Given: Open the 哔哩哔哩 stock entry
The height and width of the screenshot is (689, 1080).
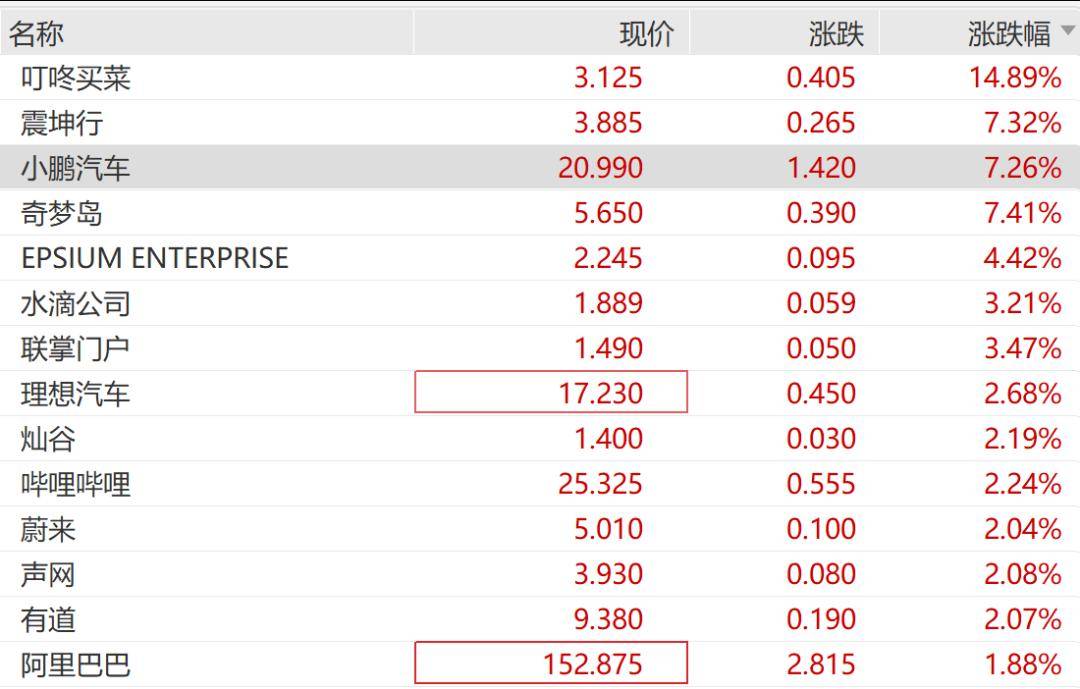Looking at the screenshot, I should click(x=76, y=484).
